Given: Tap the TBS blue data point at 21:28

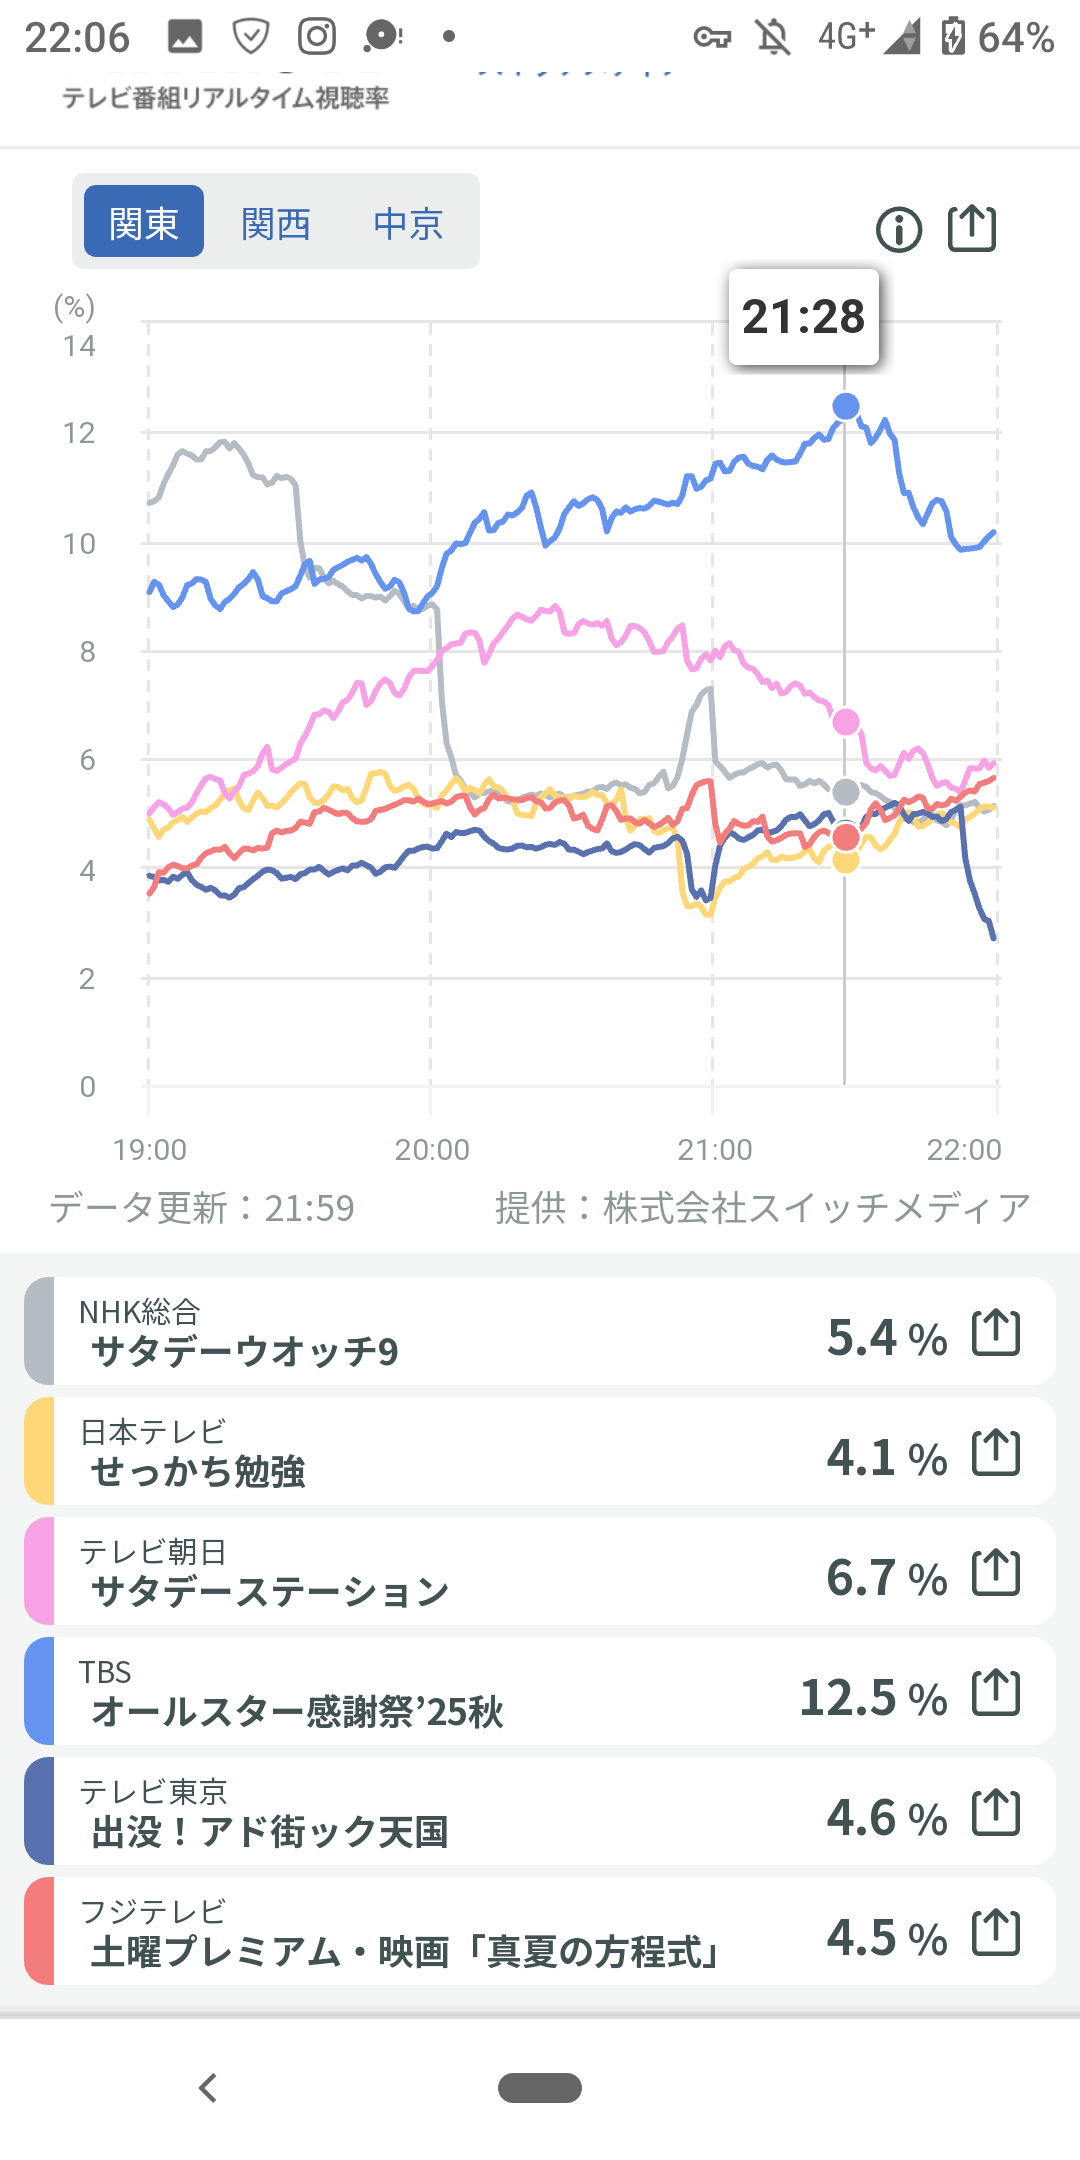Looking at the screenshot, I should point(846,406).
